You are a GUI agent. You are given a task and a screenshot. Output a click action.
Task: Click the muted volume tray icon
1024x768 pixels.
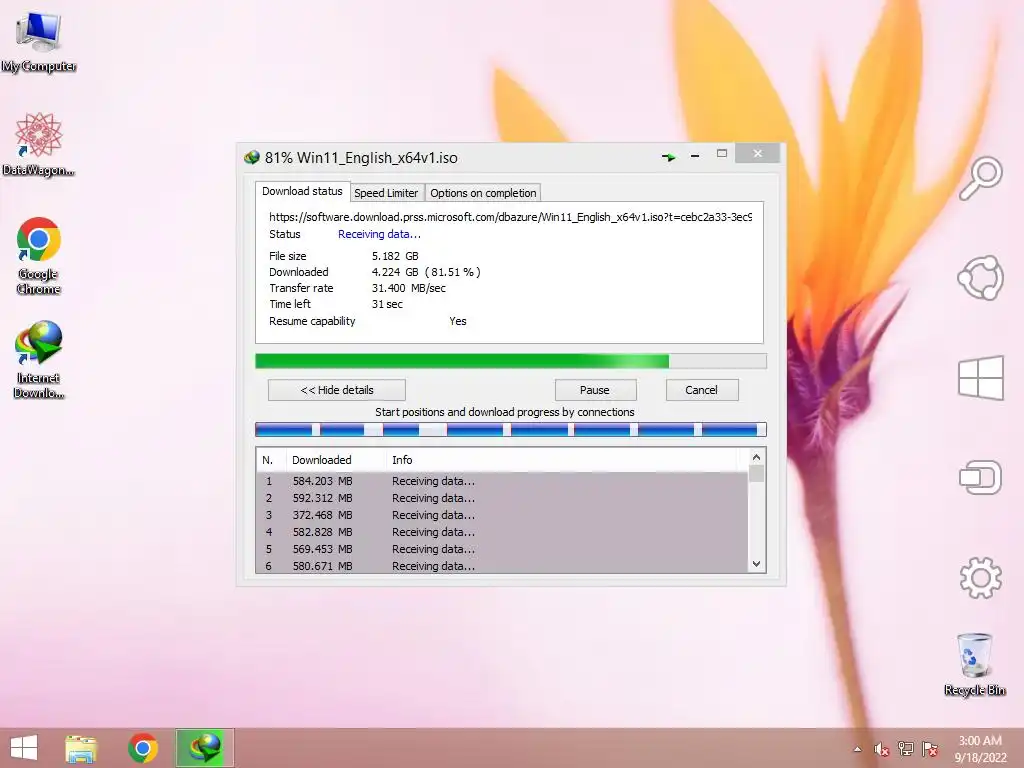(x=882, y=749)
